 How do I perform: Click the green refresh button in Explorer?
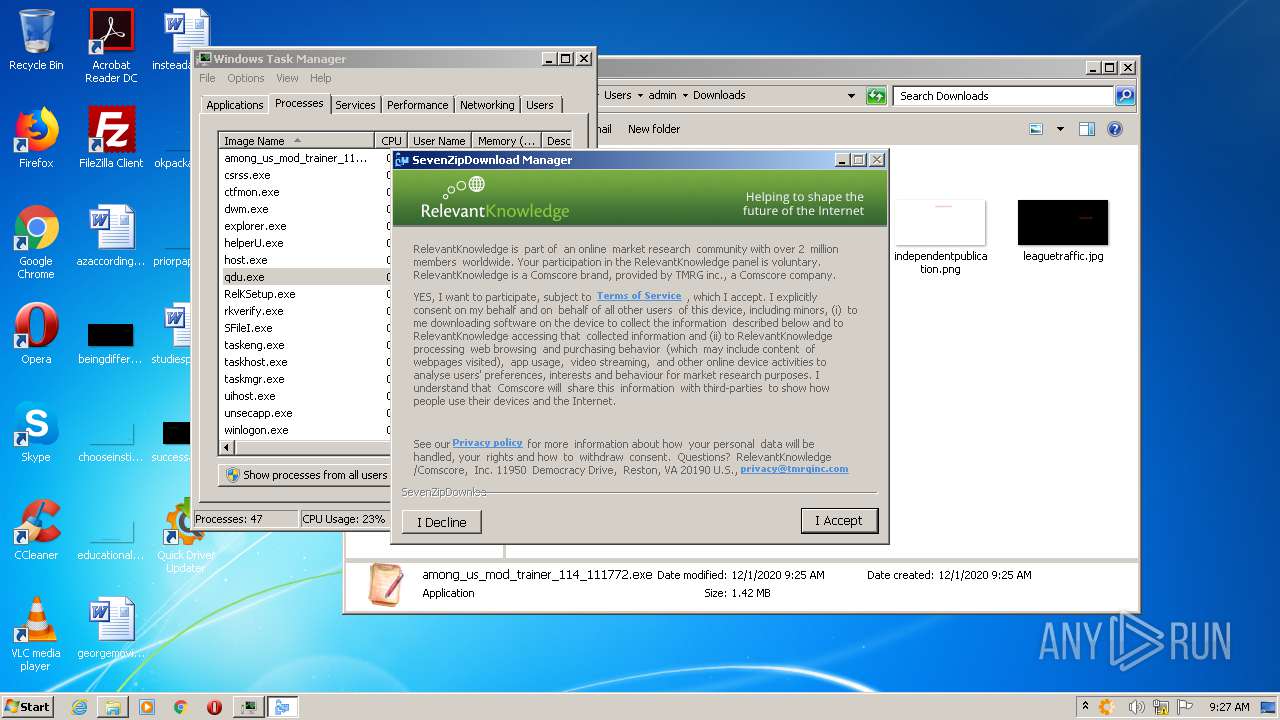click(x=876, y=96)
